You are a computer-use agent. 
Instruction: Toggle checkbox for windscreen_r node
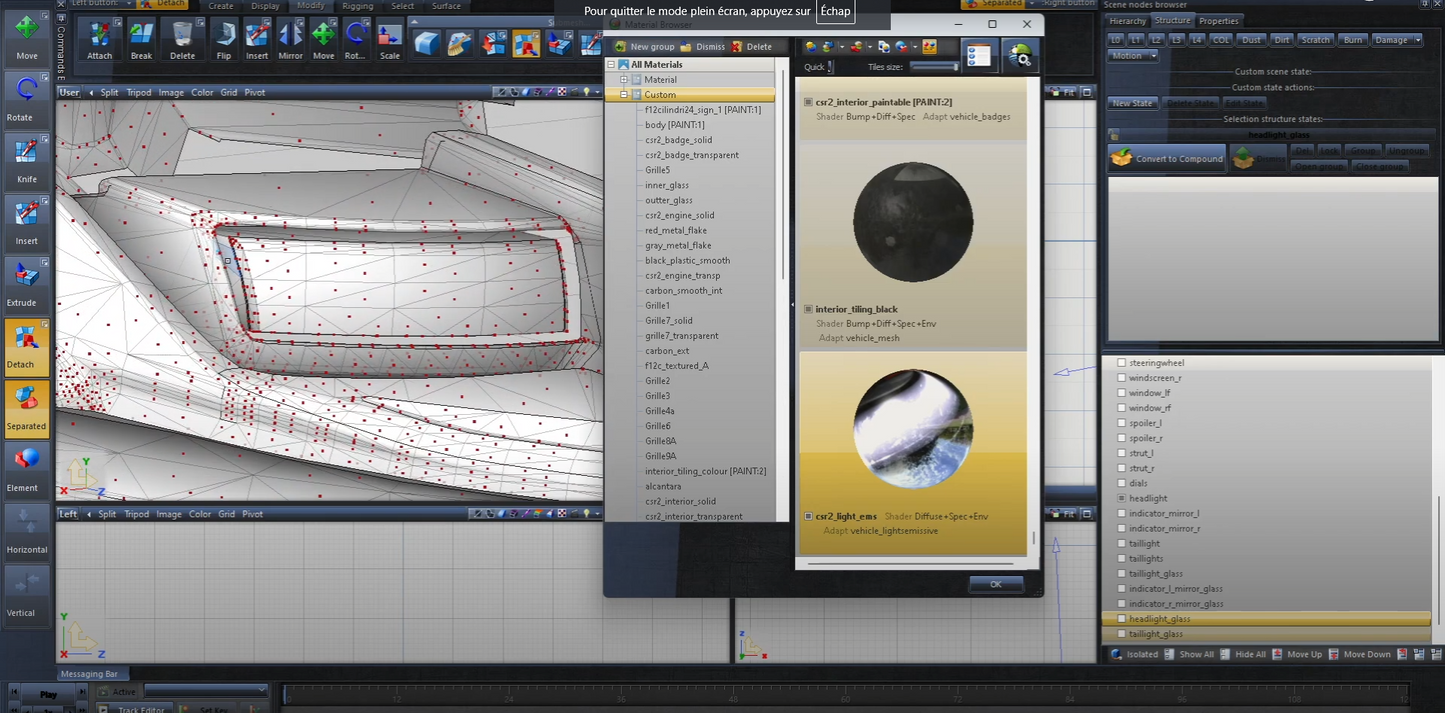coord(1121,378)
